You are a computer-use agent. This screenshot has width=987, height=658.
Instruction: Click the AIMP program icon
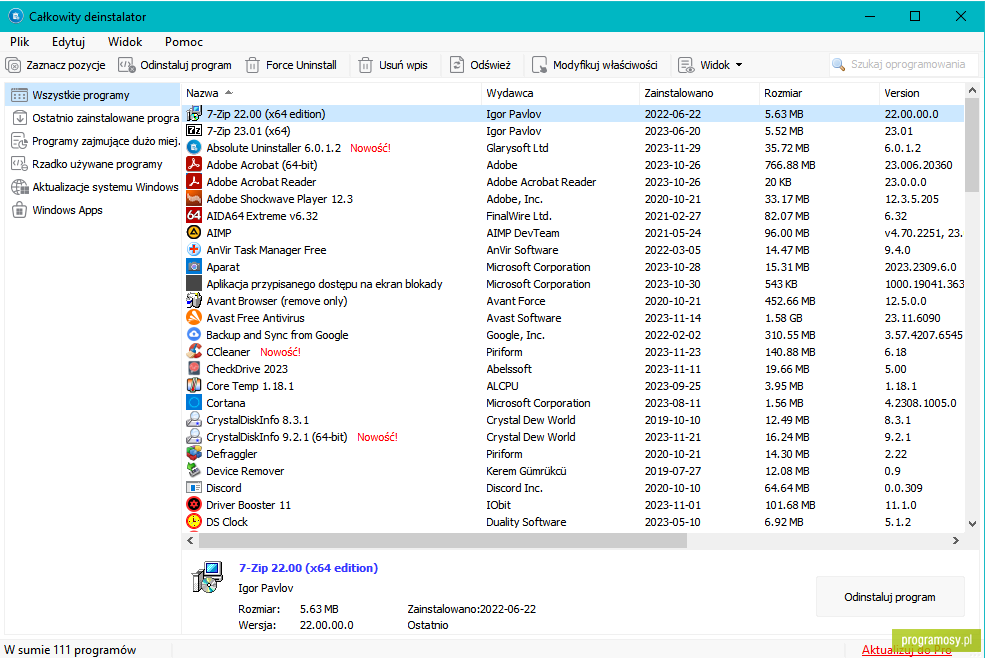194,232
